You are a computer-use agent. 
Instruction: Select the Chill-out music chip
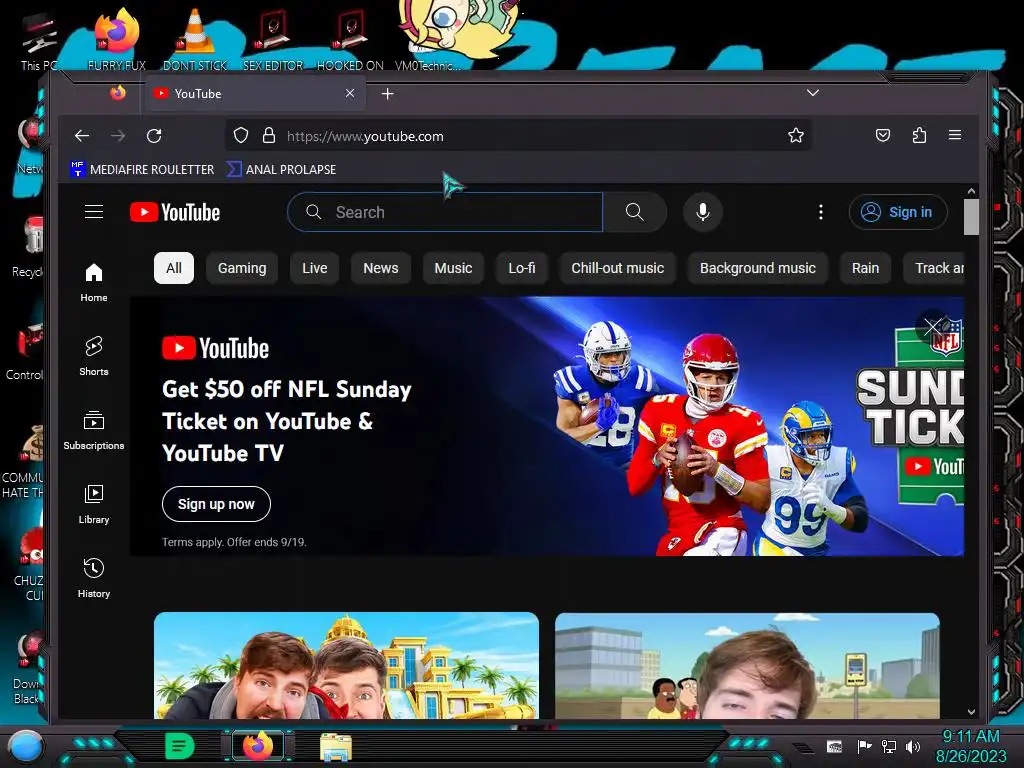[x=618, y=268]
